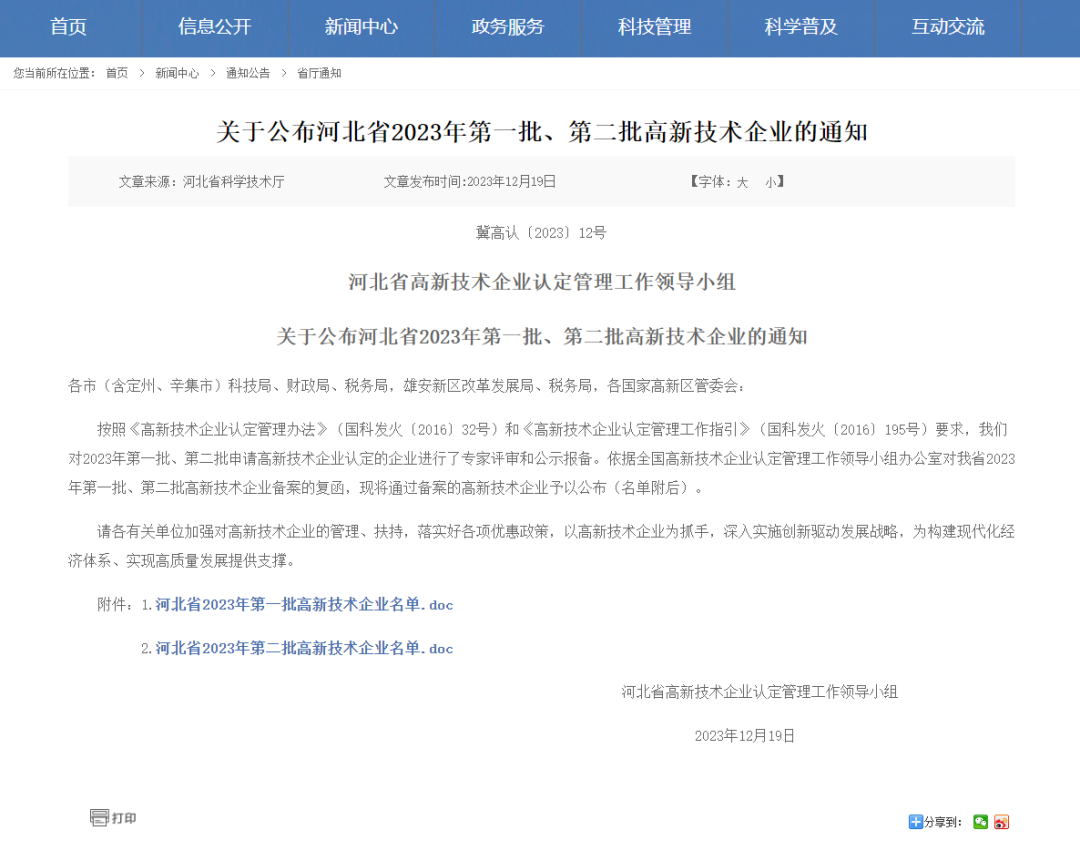
Task: Open the 首页 navigation menu item
Action: pyautogui.click(x=69, y=27)
